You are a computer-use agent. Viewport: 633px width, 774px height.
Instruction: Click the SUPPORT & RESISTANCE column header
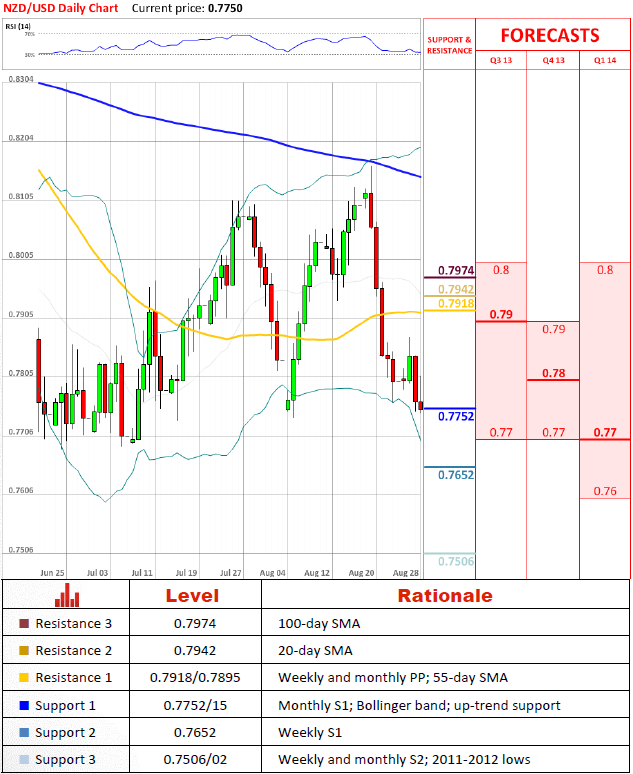coord(449,45)
